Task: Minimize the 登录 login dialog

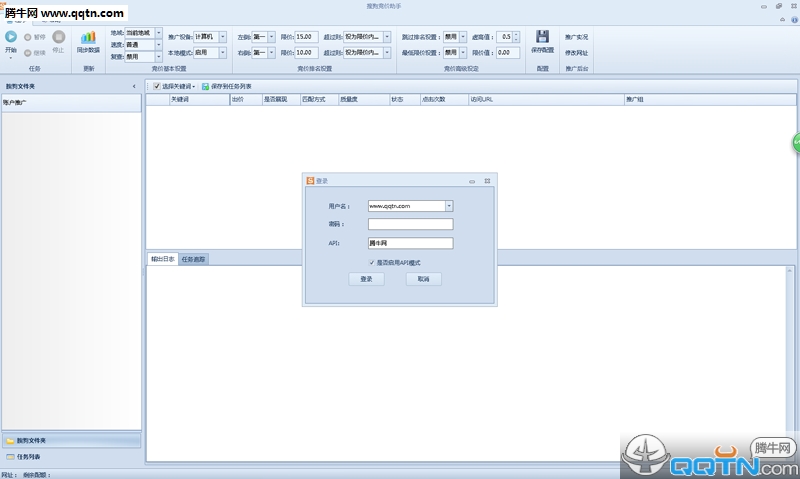Action: point(472,181)
